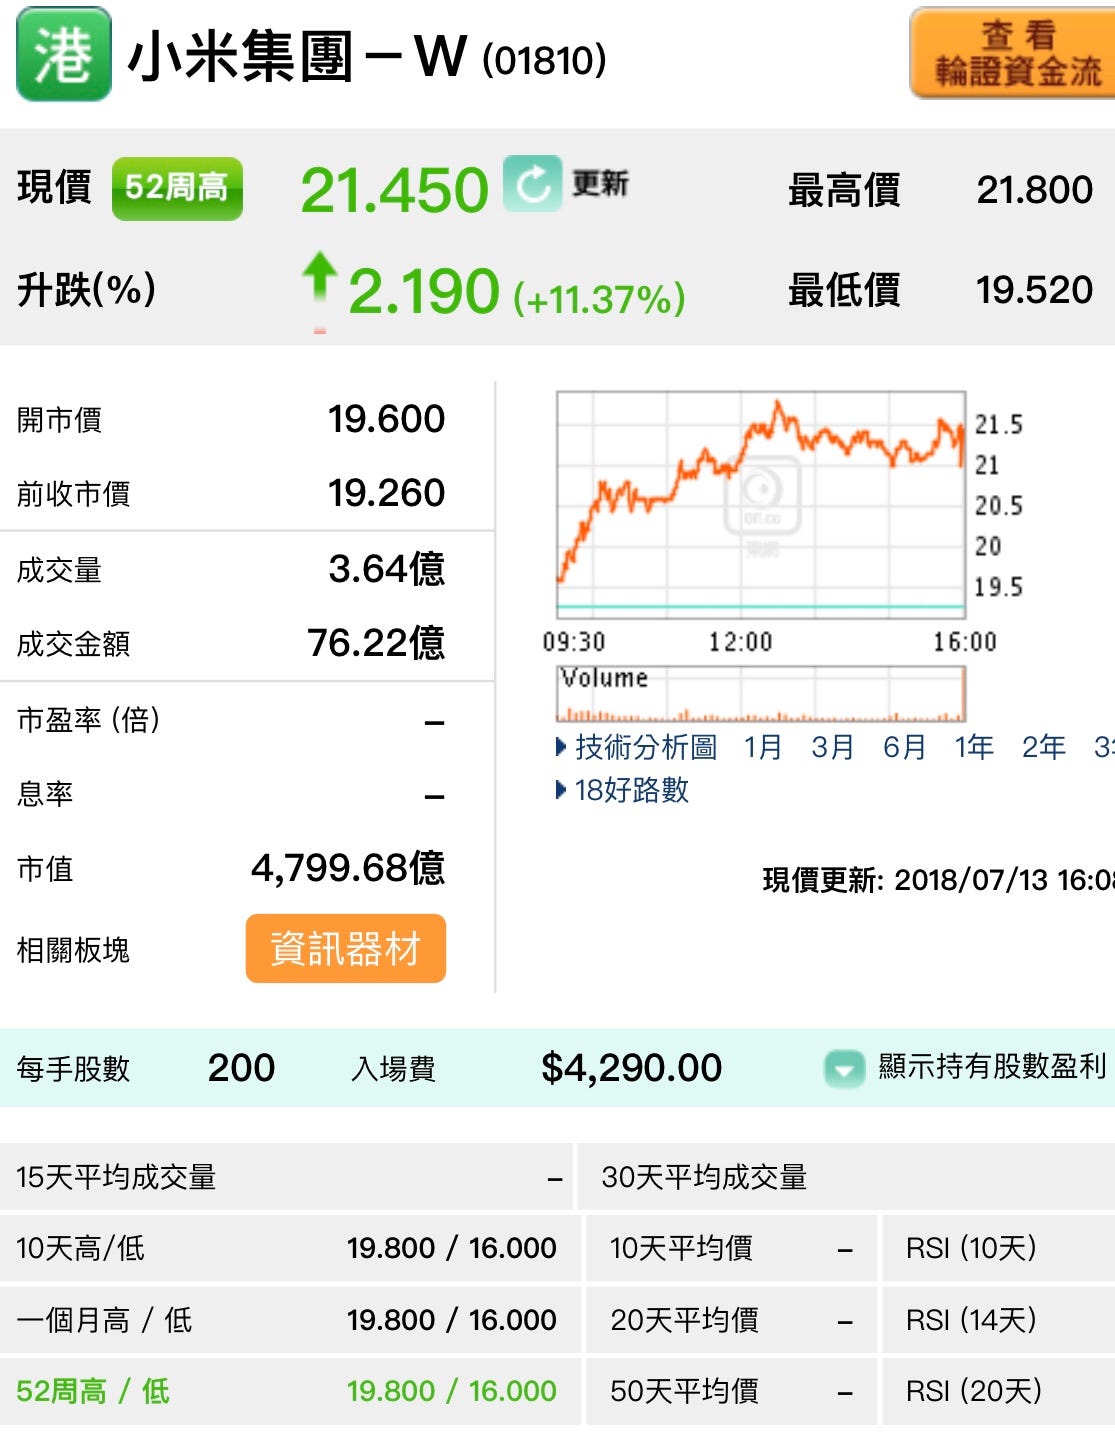Tap 成交量 value 3.64億
Viewport: 1115px width, 1450px height.
coord(386,569)
